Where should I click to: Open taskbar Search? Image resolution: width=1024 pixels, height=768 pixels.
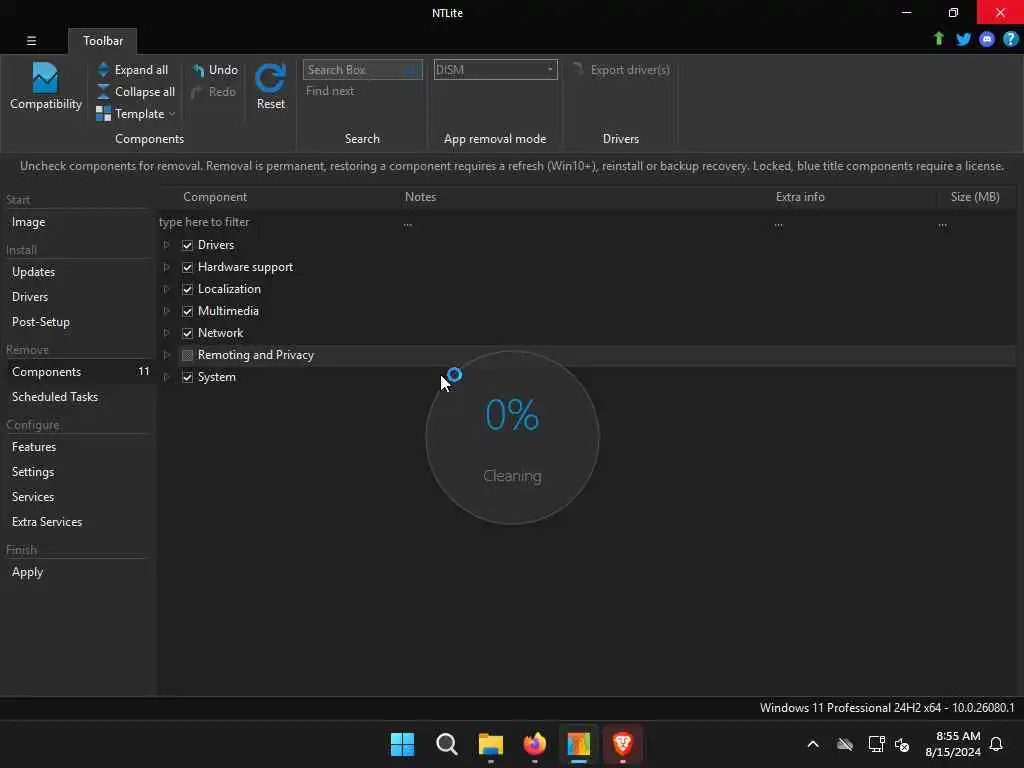447,744
